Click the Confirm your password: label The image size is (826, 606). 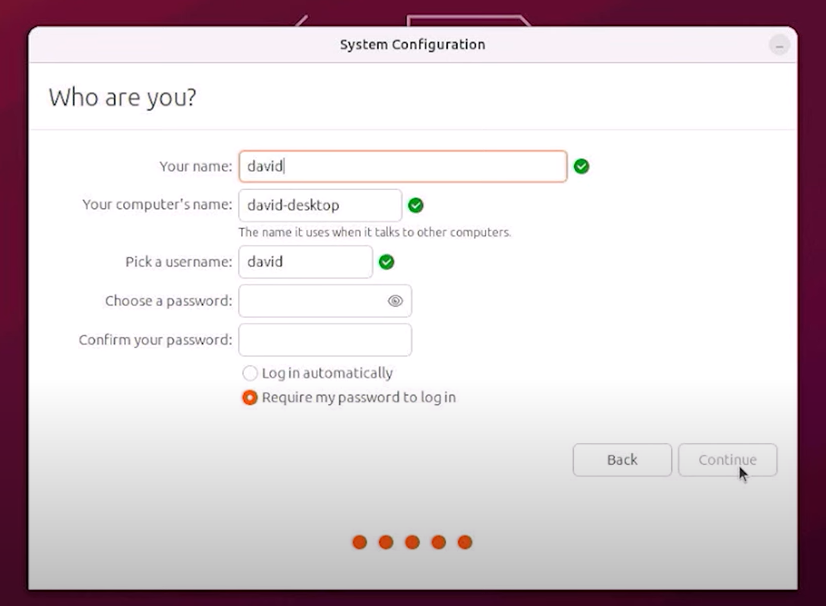pyautogui.click(x=155, y=340)
